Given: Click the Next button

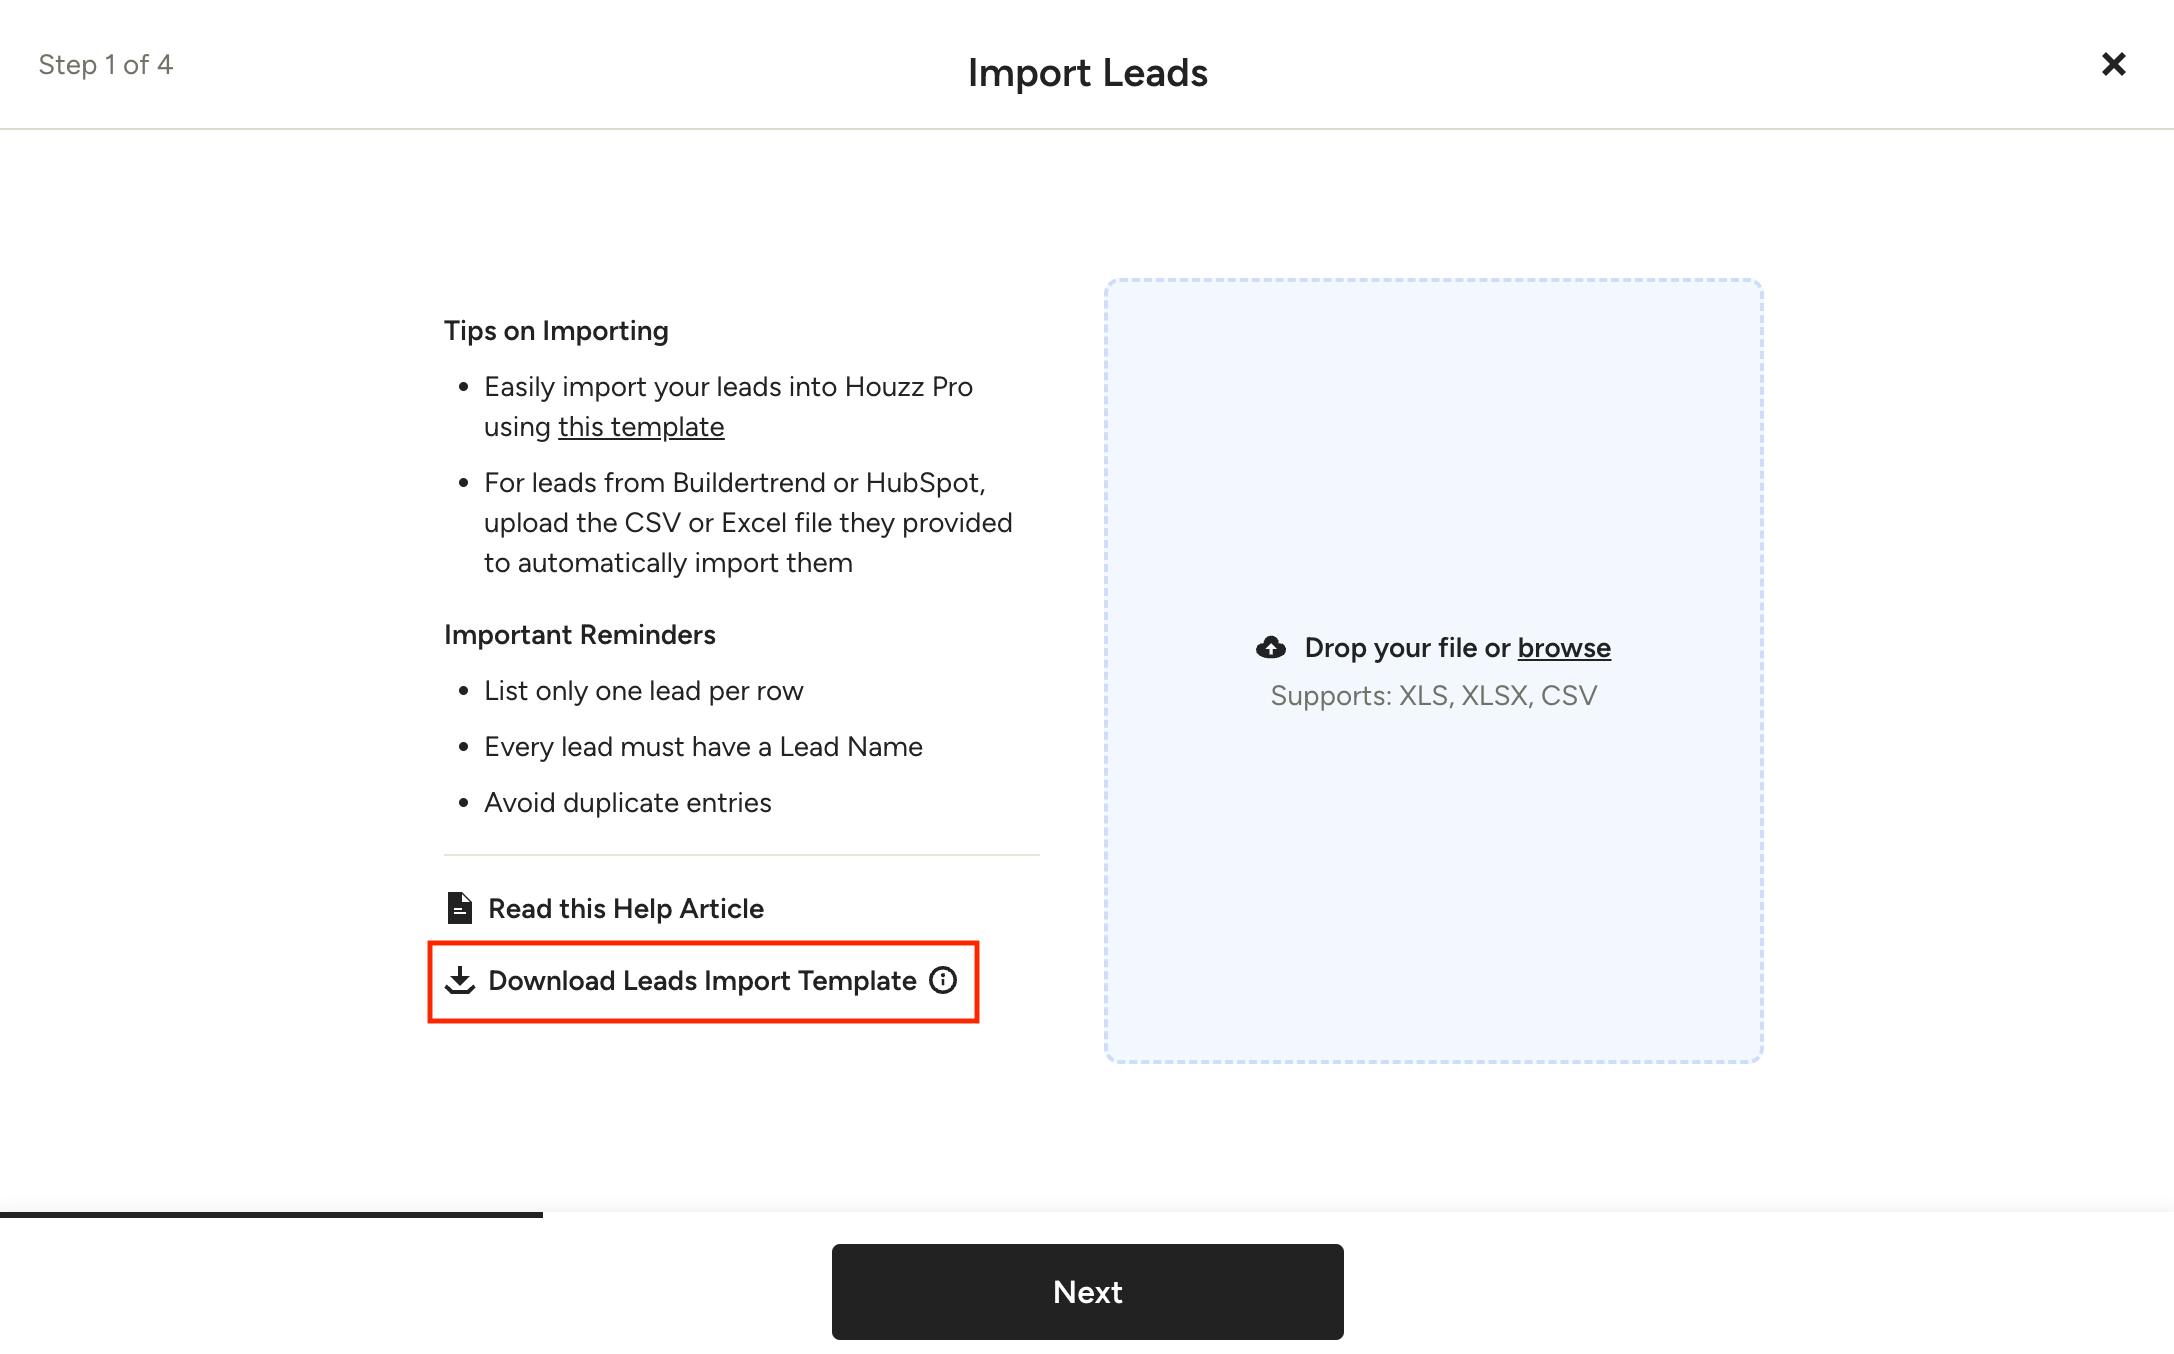Looking at the screenshot, I should click(x=1087, y=1291).
